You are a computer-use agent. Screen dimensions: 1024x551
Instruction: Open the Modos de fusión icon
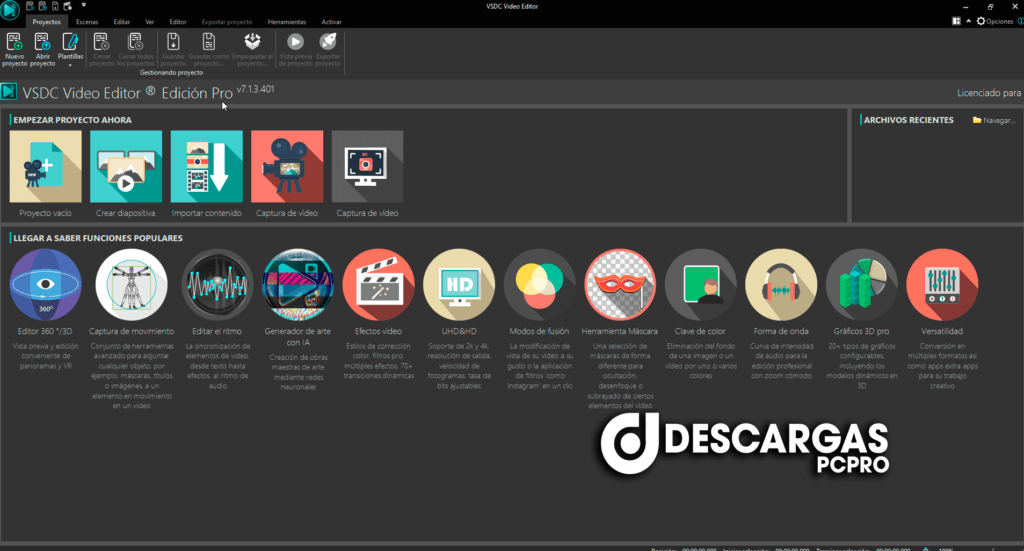click(539, 285)
